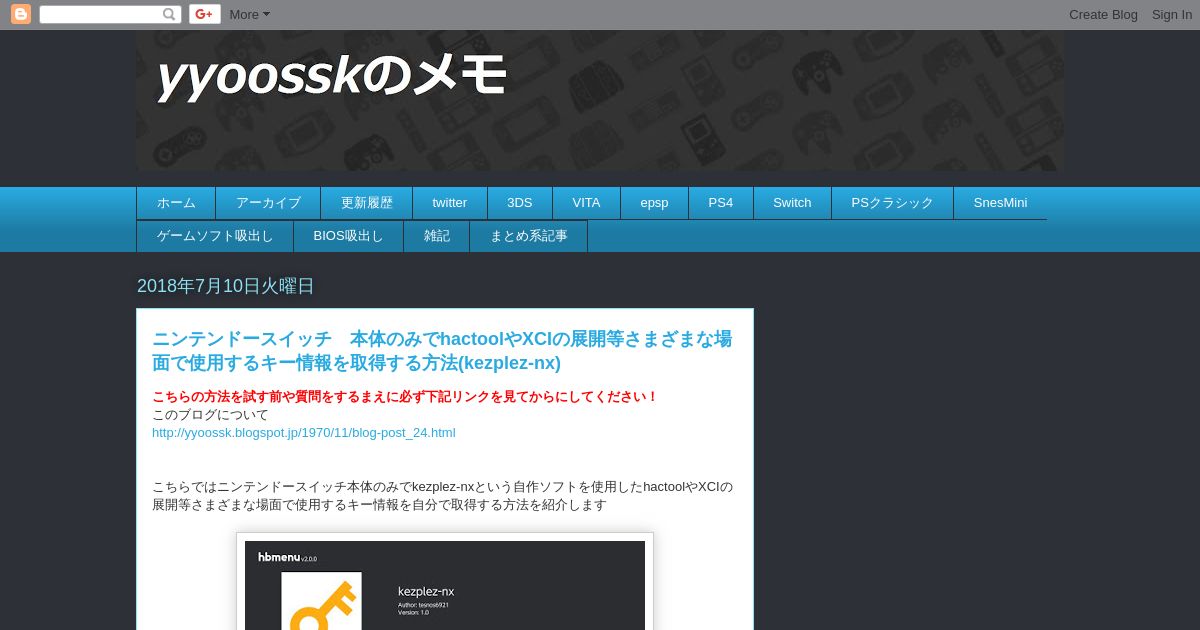The height and width of the screenshot is (630, 1200).
Task: Click the orange key icon in screenshot
Action: tap(322, 603)
